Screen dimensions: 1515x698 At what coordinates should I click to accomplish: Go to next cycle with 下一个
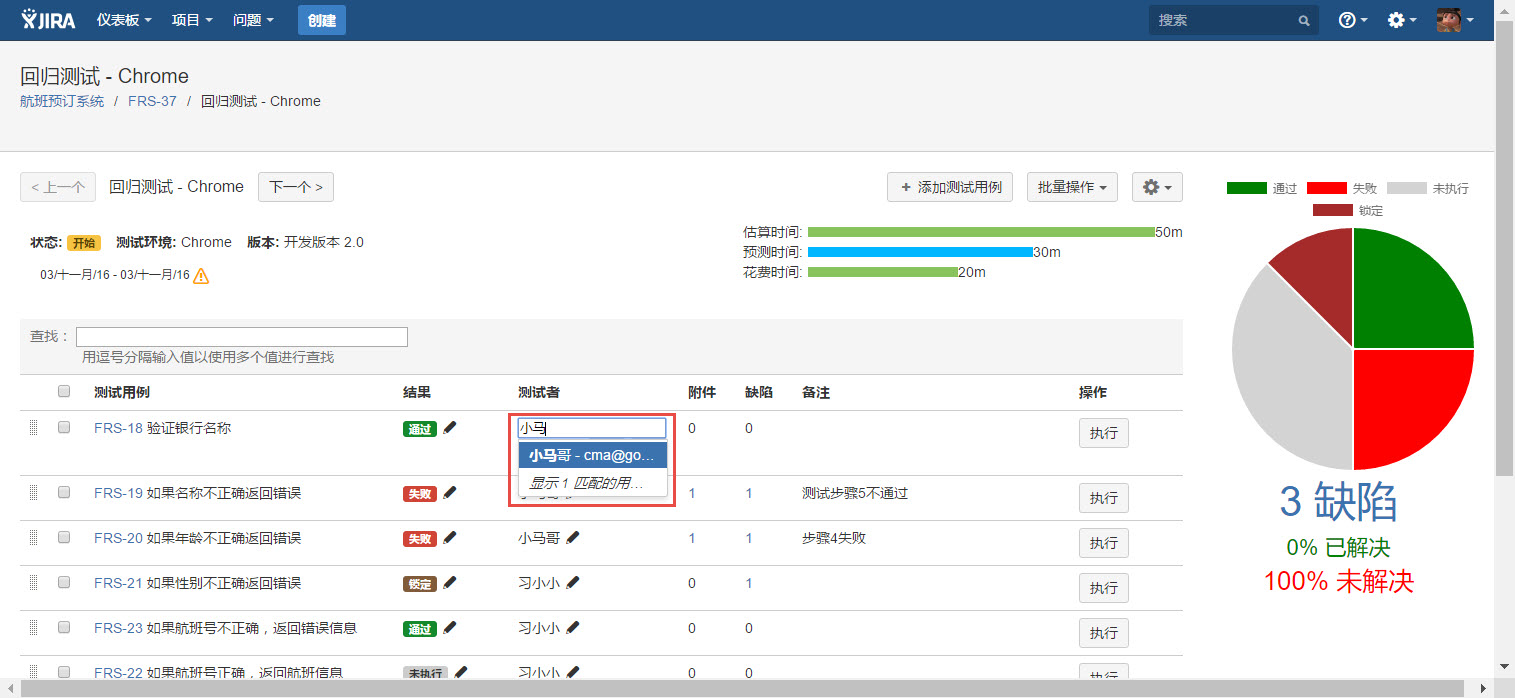click(x=296, y=187)
